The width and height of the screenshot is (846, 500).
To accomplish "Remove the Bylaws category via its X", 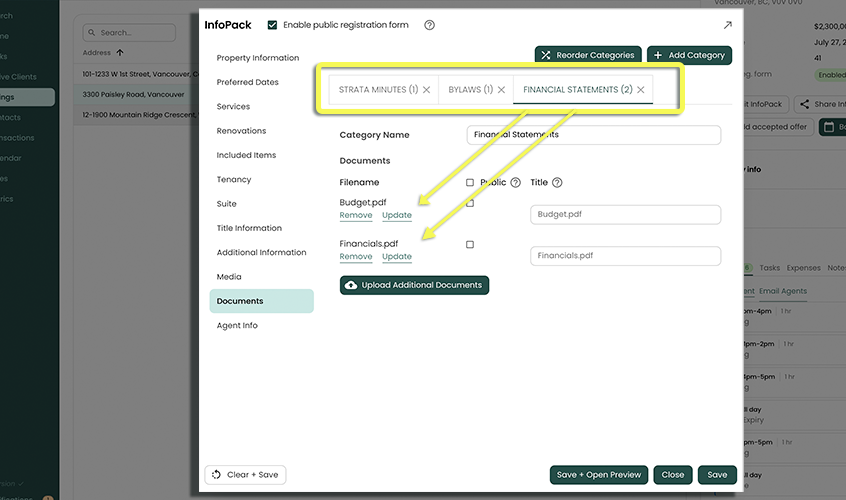I will (501, 90).
